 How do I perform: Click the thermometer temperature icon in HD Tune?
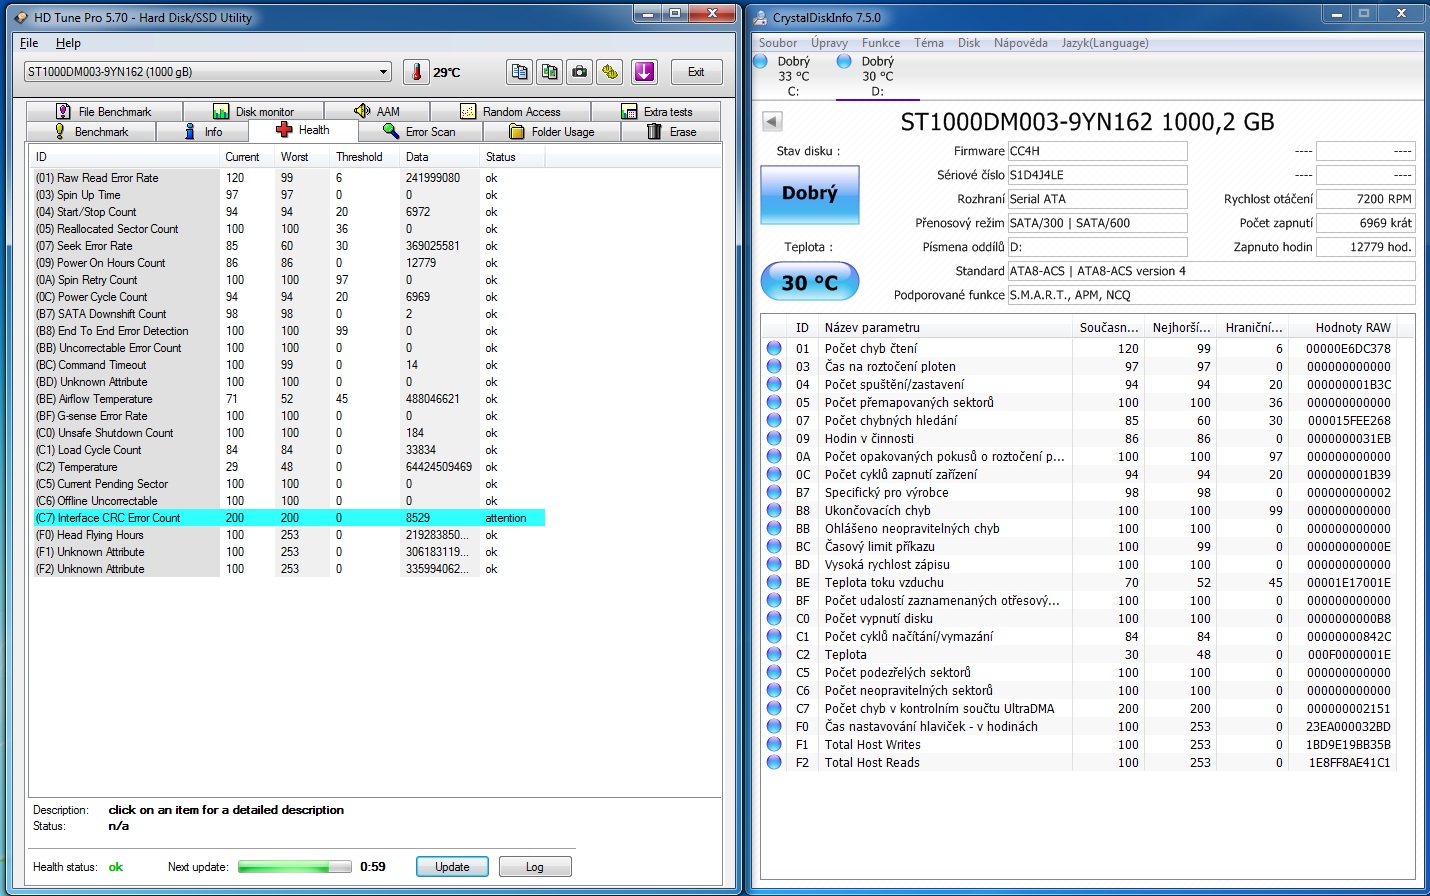(x=416, y=72)
